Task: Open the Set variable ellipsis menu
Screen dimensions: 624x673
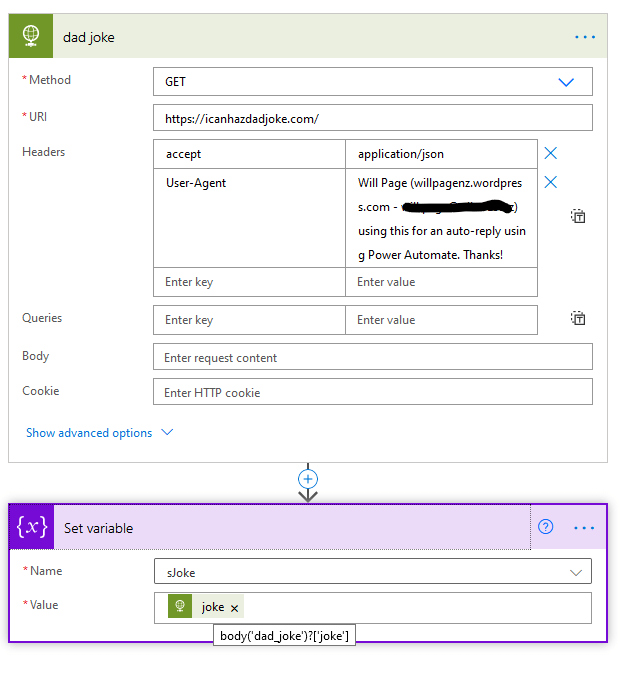Action: coord(584,527)
